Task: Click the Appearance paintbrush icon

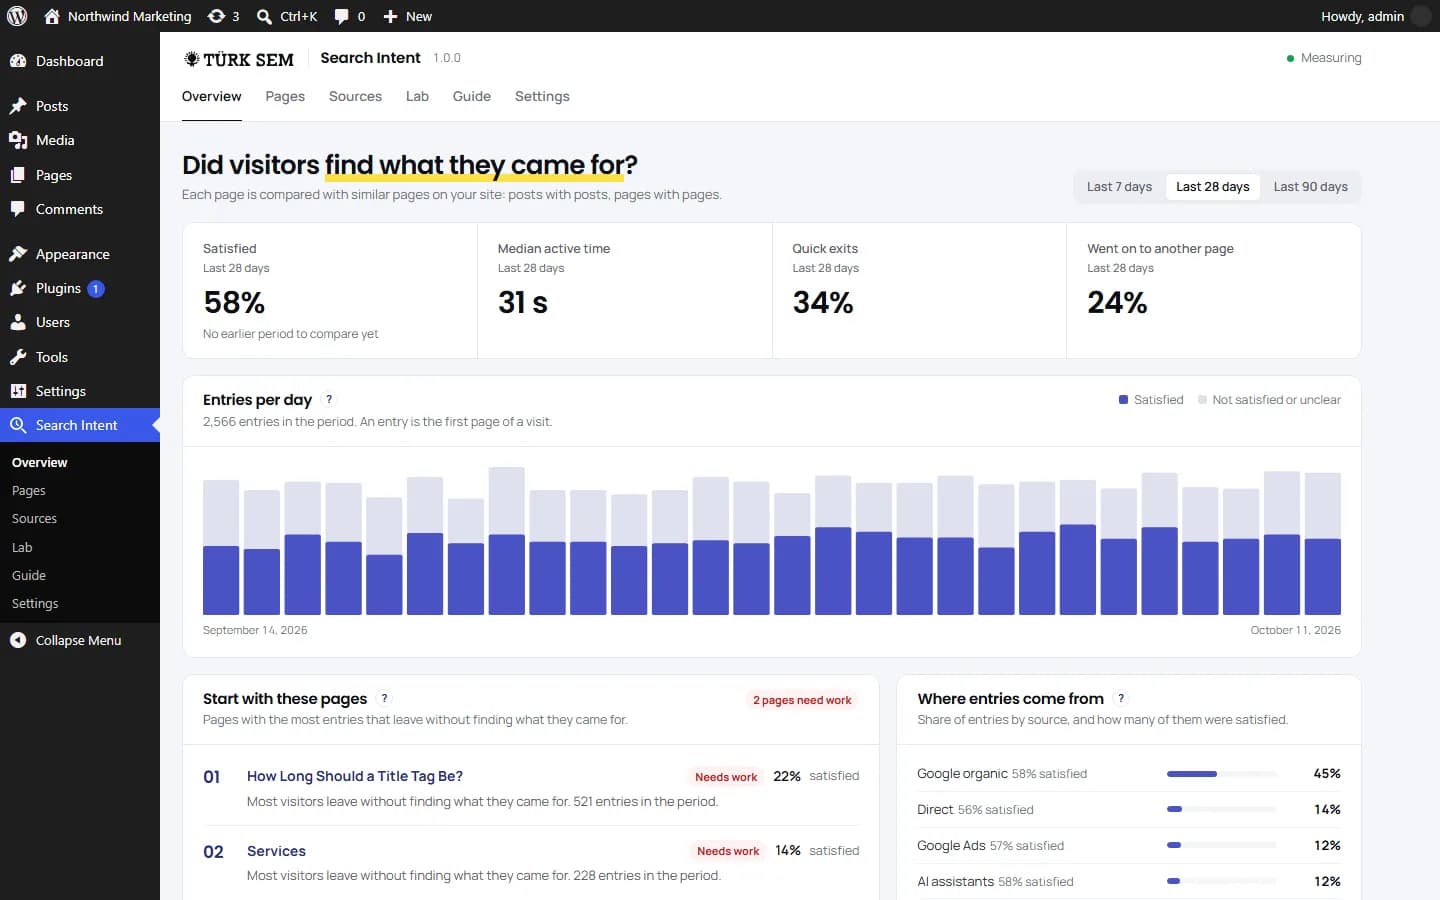Action: (x=18, y=254)
